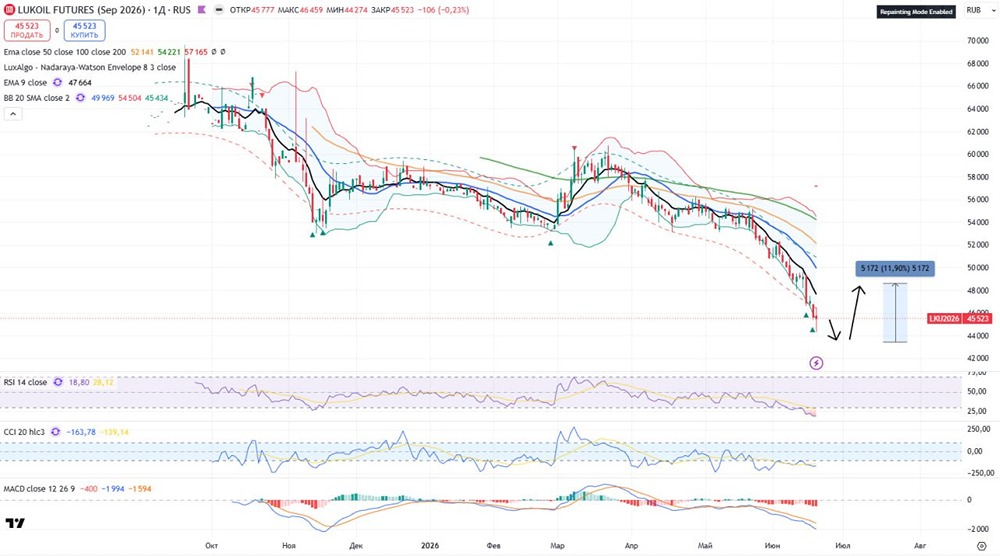Image resolution: width=1000 pixels, height=556 pixels.
Task: Click the 50 000 price axis label
Action: (978, 268)
